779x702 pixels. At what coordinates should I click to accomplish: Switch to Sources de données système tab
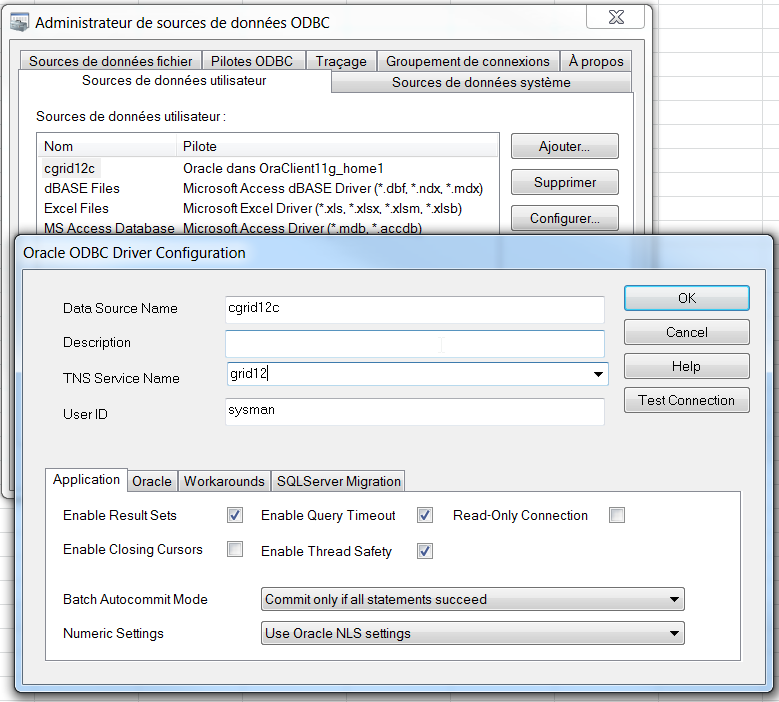pyautogui.click(x=481, y=82)
